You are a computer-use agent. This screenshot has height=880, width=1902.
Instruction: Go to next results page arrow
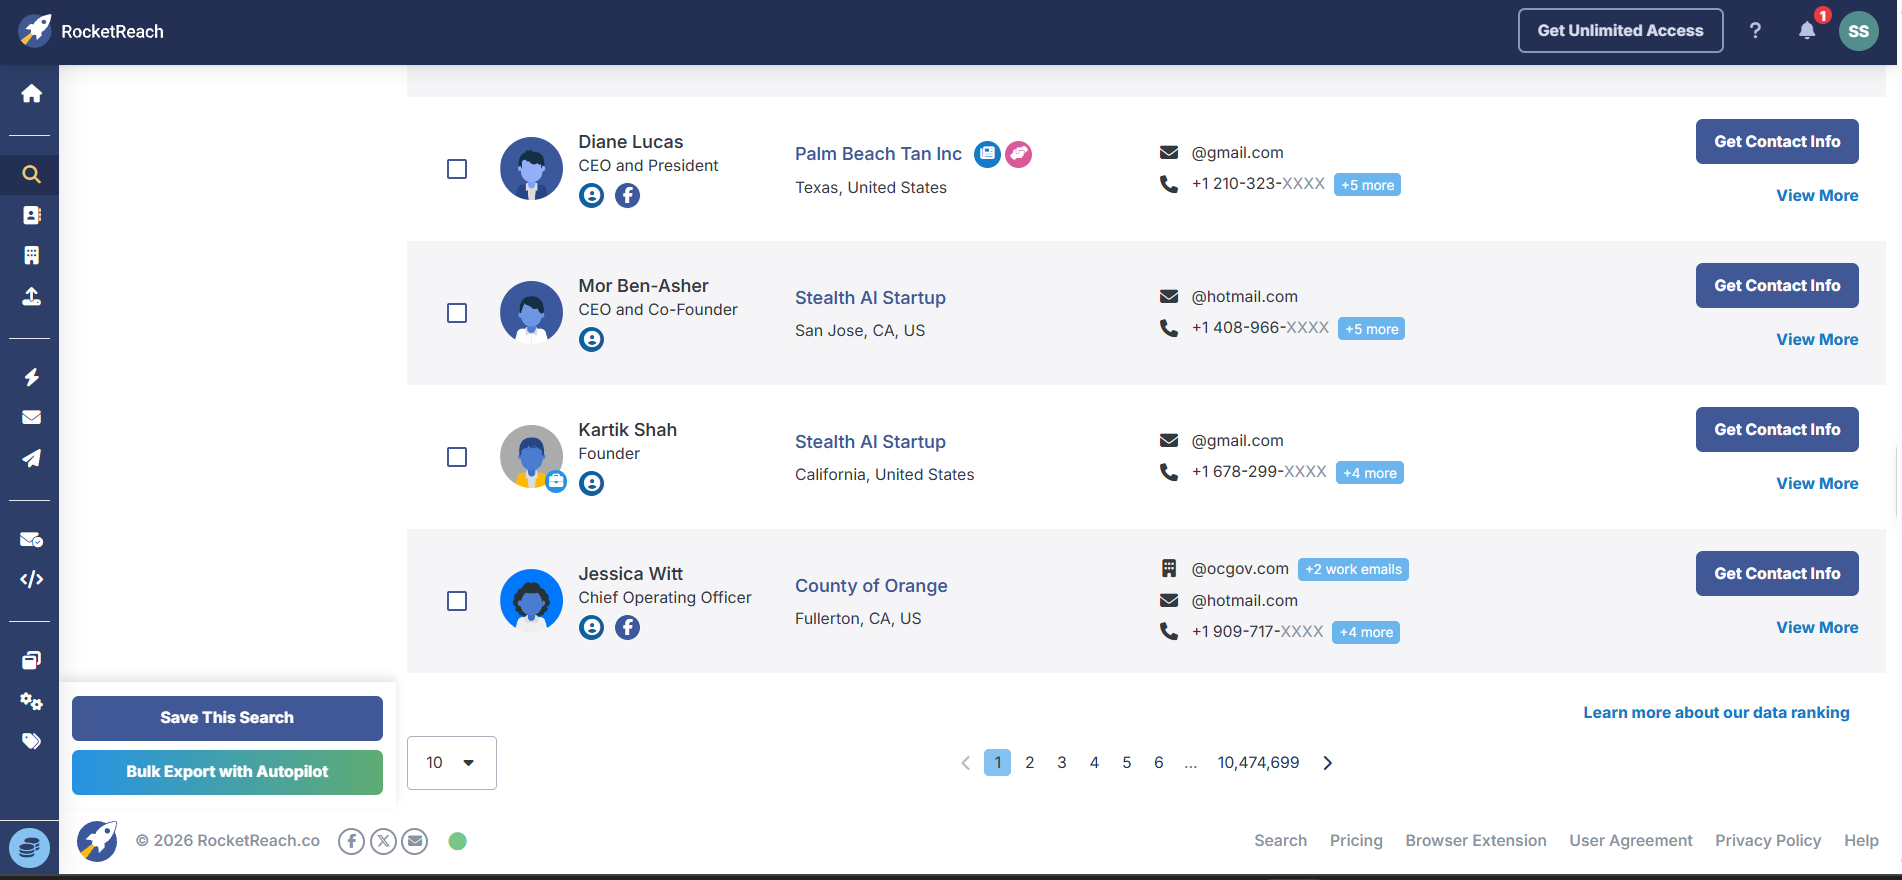coord(1328,763)
